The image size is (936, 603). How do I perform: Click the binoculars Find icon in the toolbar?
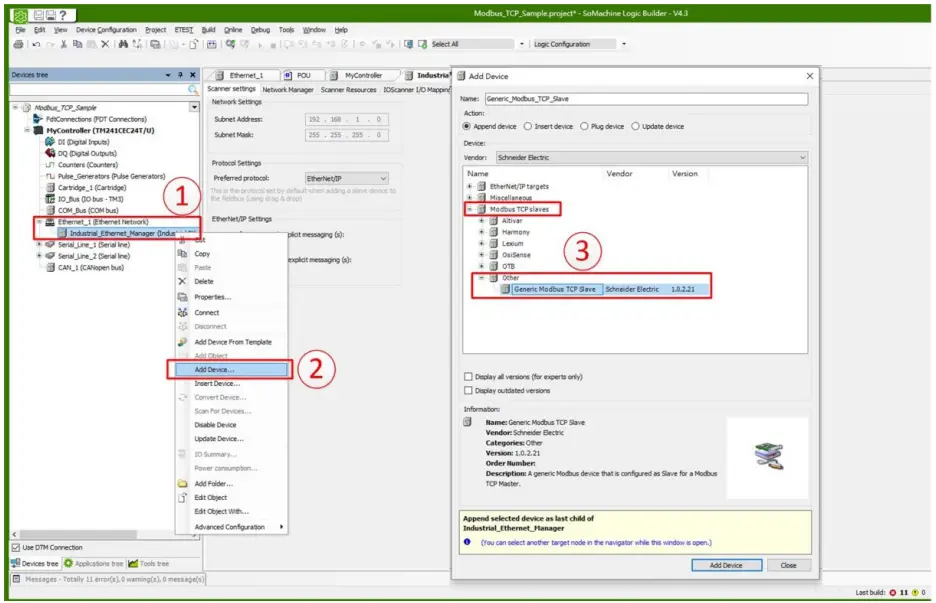click(x=123, y=44)
